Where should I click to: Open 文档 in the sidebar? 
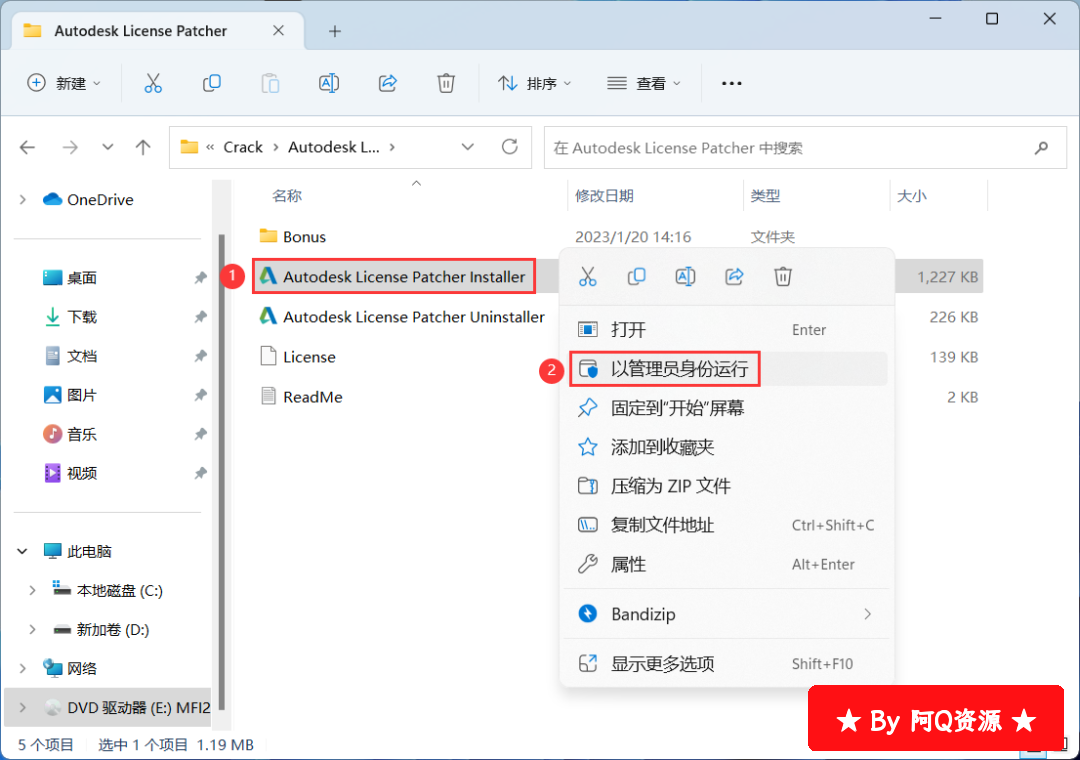pos(81,356)
